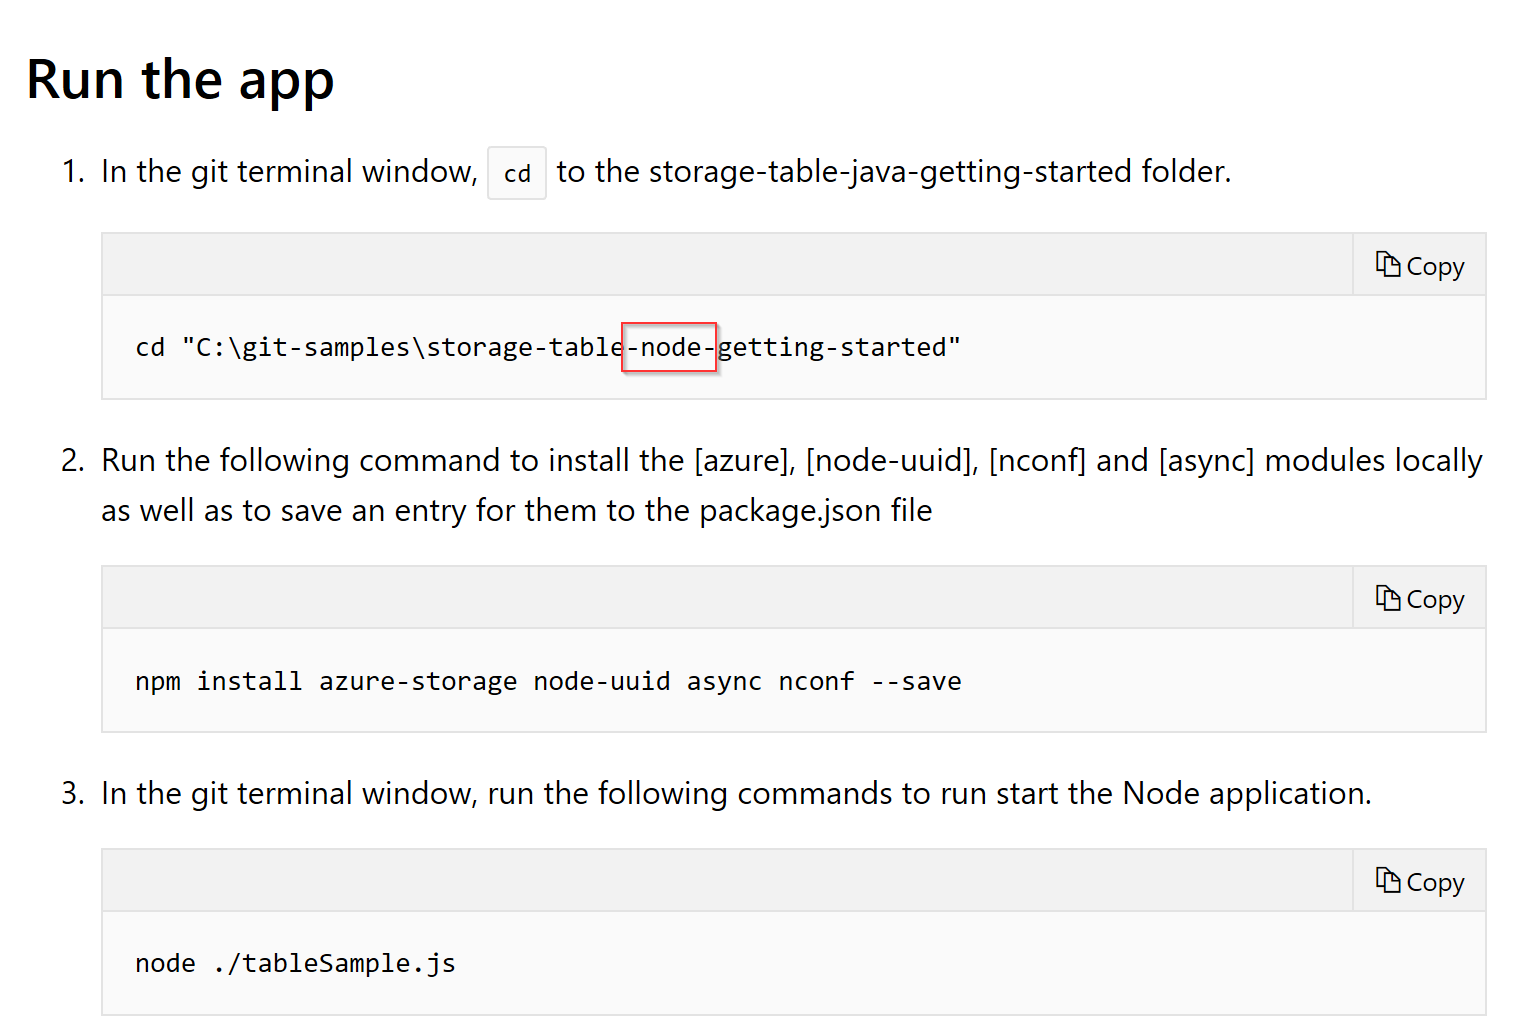Click the Copy icon for the cd command block
This screenshot has width=1520, height=1027.
click(1390, 264)
